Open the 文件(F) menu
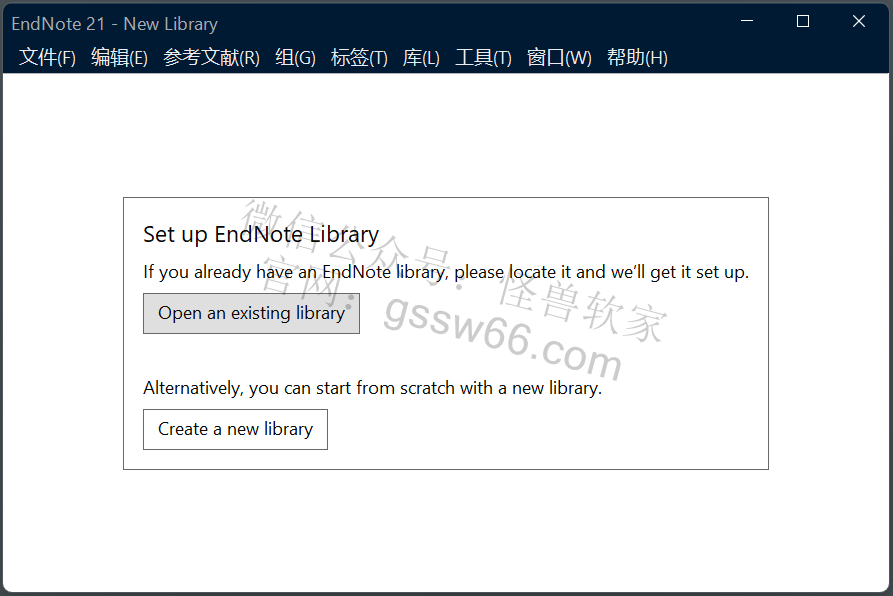The image size is (893, 596). pos(47,58)
